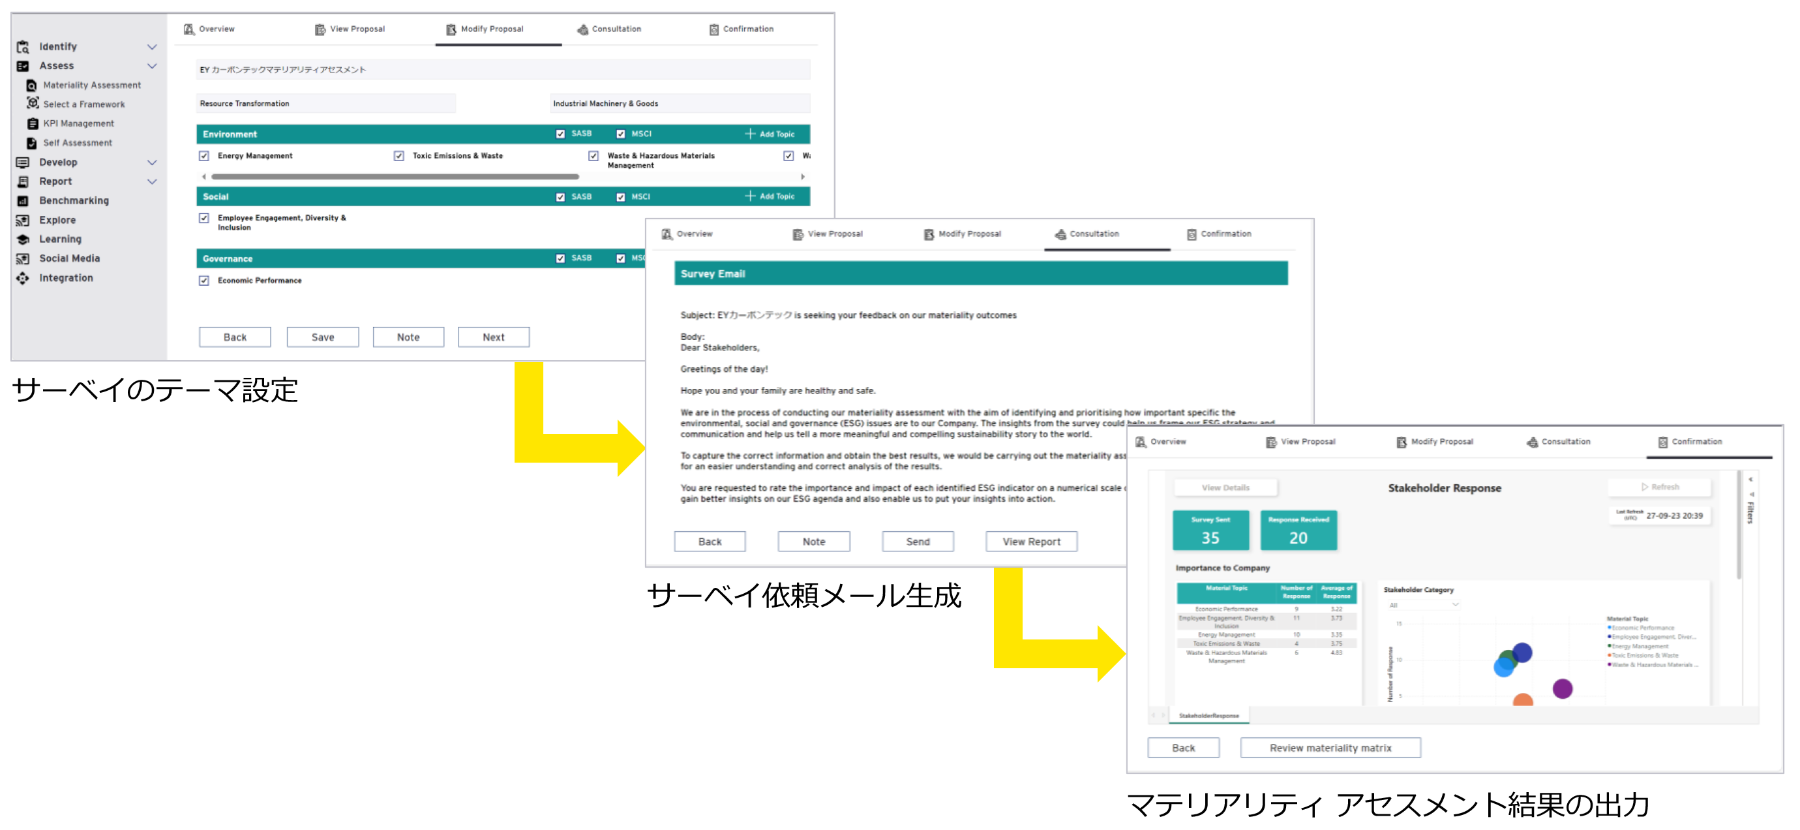Click the Send button
Image resolution: width=1800 pixels, height=830 pixels.
point(917,542)
